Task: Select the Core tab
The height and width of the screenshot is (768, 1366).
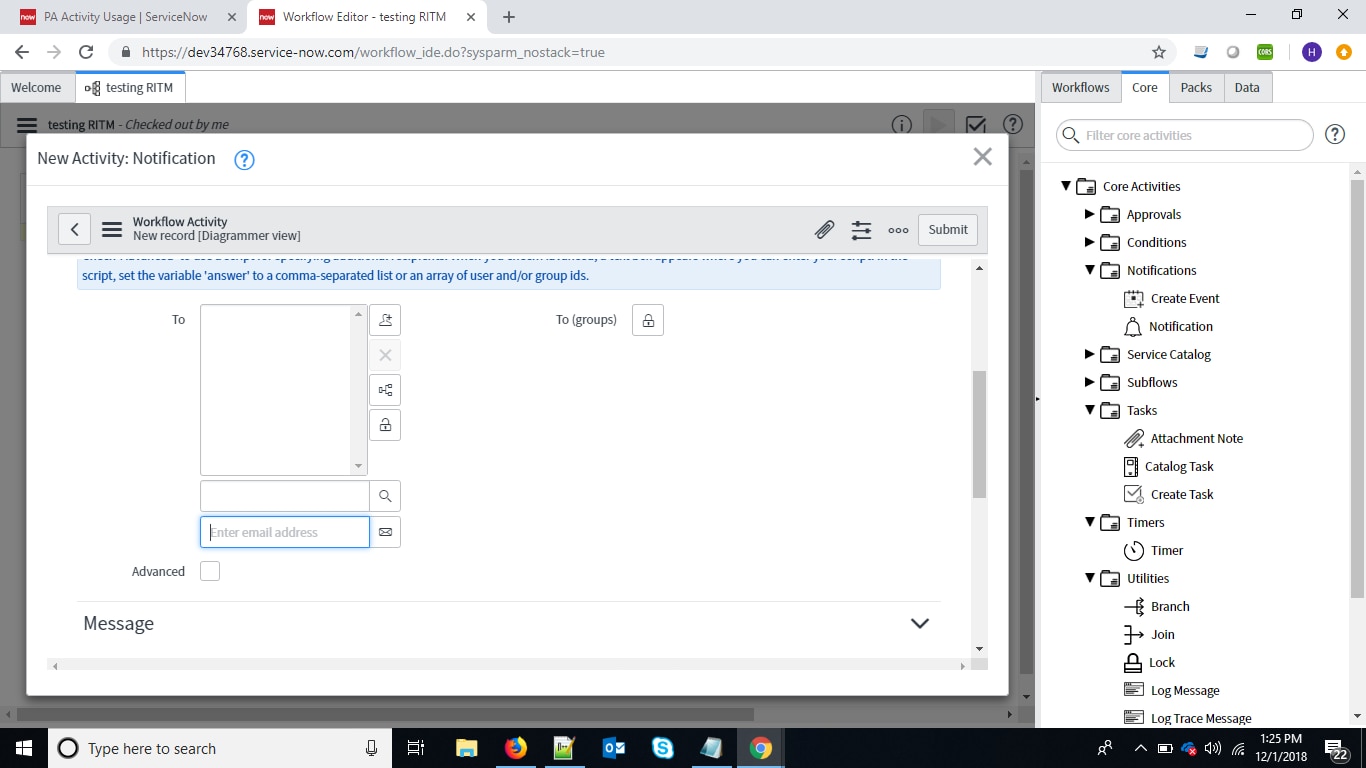Action: [x=1145, y=87]
